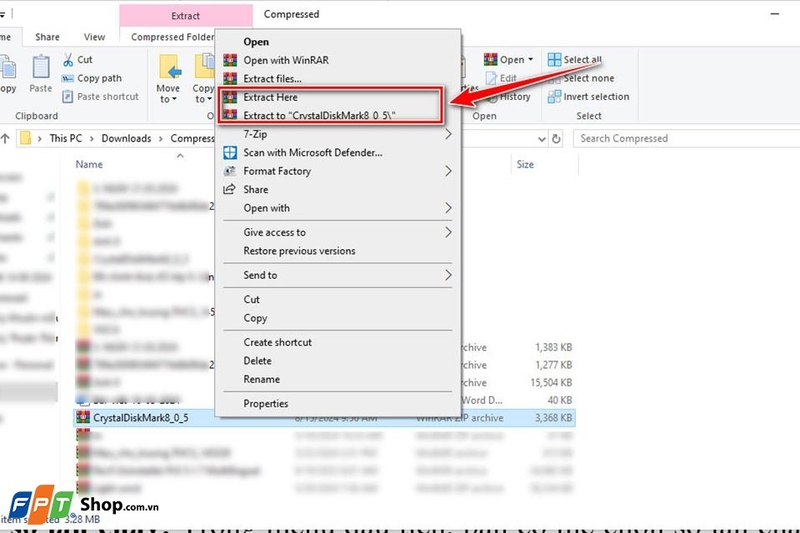Click the Refresh button
Image resolution: width=800 pixels, height=533 pixels.
(556, 139)
